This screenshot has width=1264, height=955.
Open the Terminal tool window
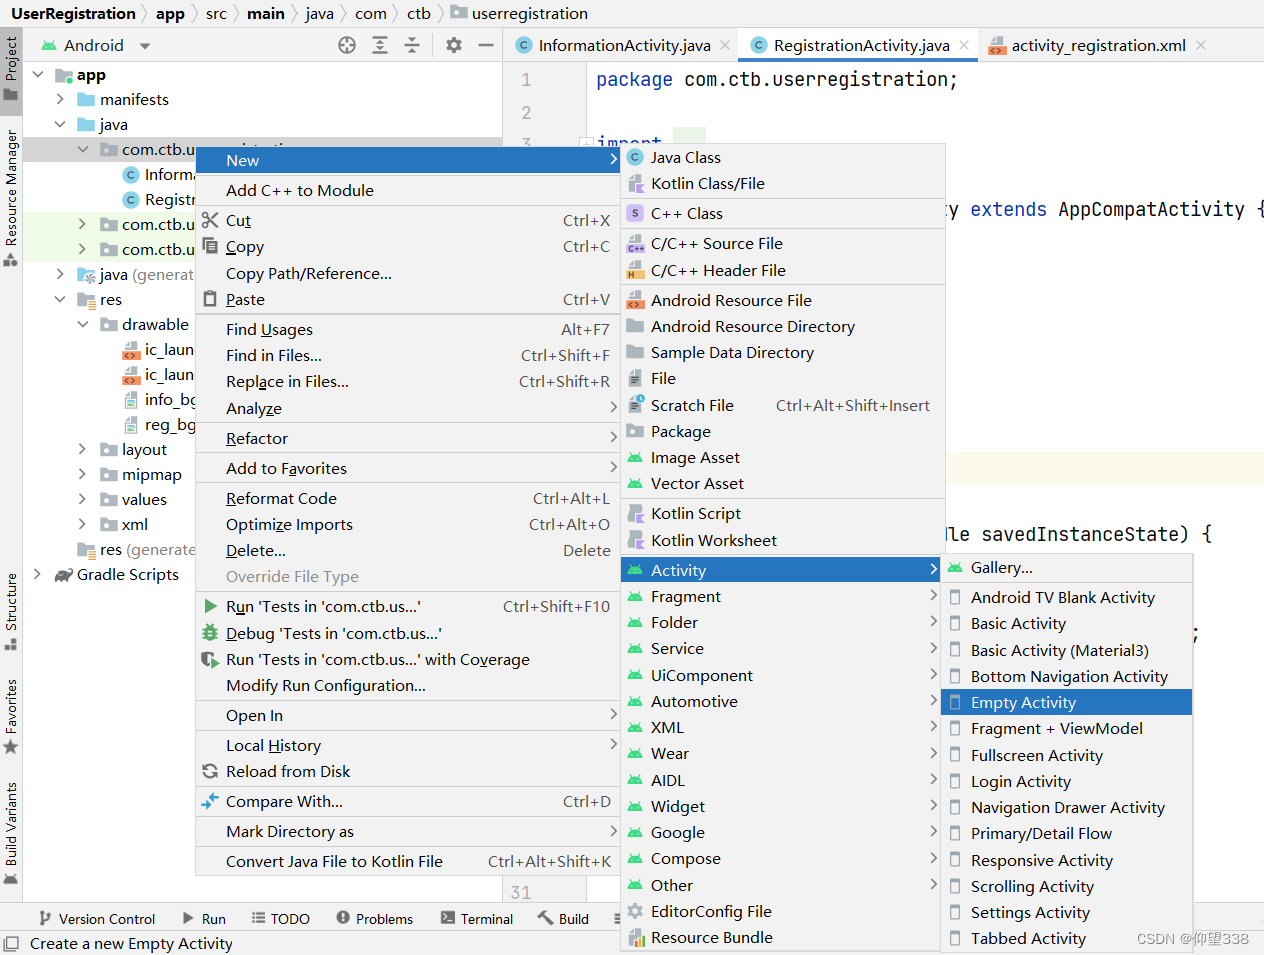(477, 918)
